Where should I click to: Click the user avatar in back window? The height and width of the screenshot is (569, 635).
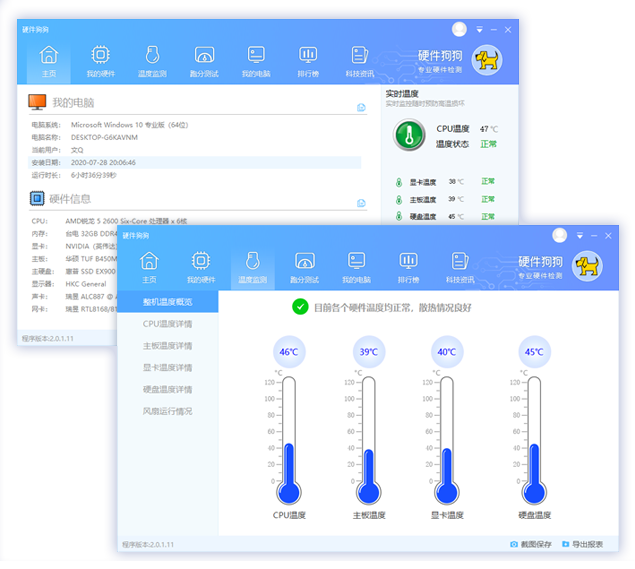pyautogui.click(x=459, y=29)
